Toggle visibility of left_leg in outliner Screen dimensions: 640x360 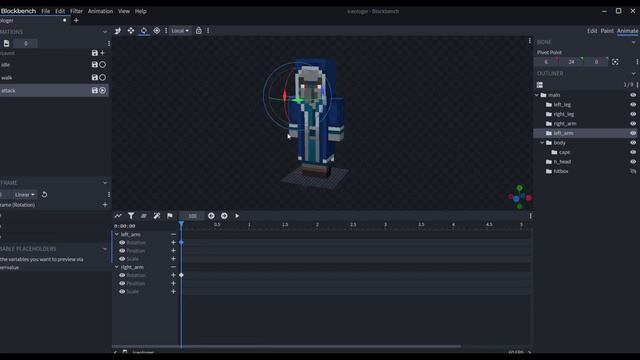pos(633,104)
